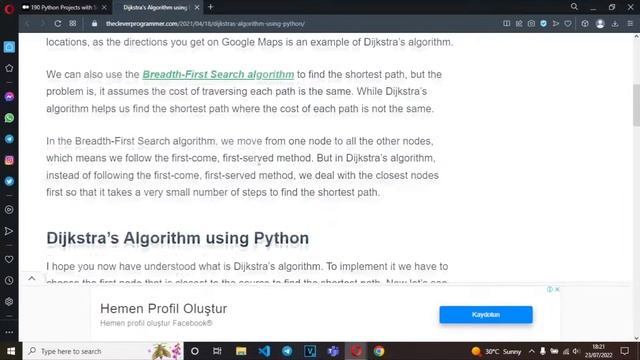
Task: Open Breadth-First Search algorithm link
Action: tap(218, 74)
